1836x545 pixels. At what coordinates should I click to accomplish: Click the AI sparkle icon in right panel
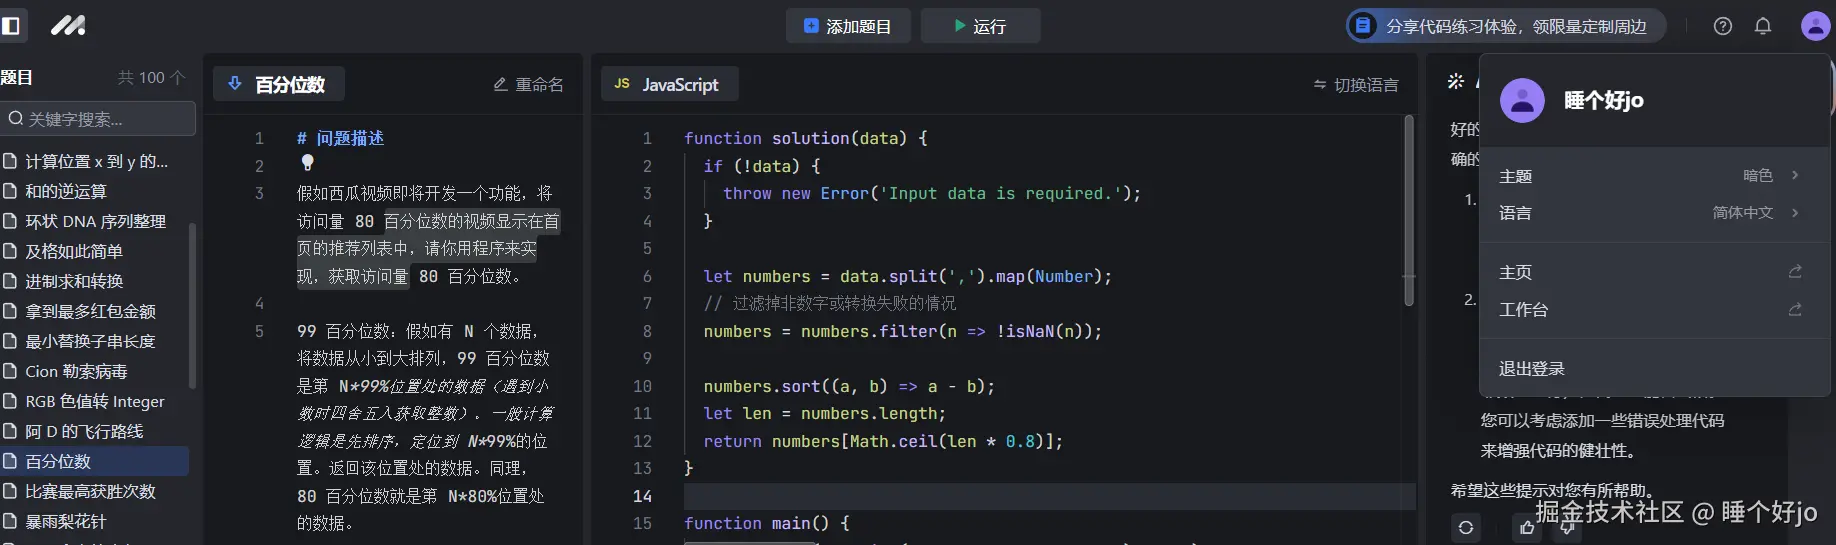click(x=1456, y=82)
